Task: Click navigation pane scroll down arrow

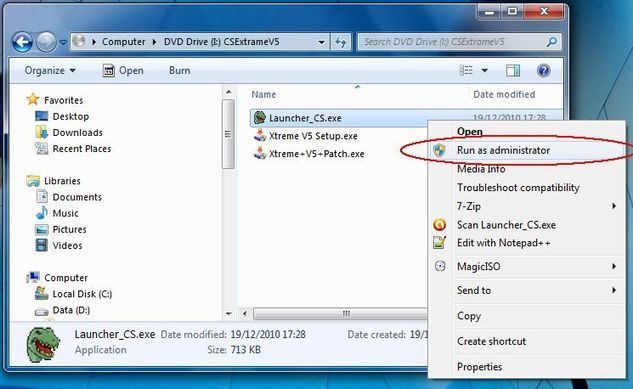Action: pyautogui.click(x=228, y=314)
